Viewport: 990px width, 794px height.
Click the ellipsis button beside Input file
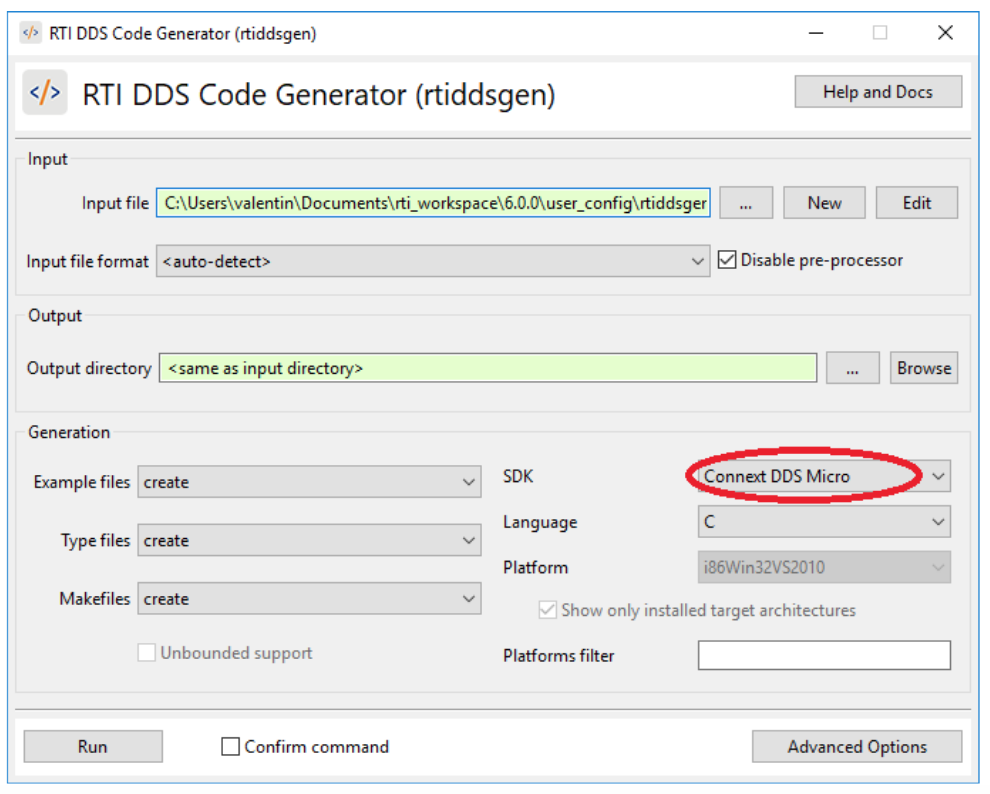click(745, 203)
